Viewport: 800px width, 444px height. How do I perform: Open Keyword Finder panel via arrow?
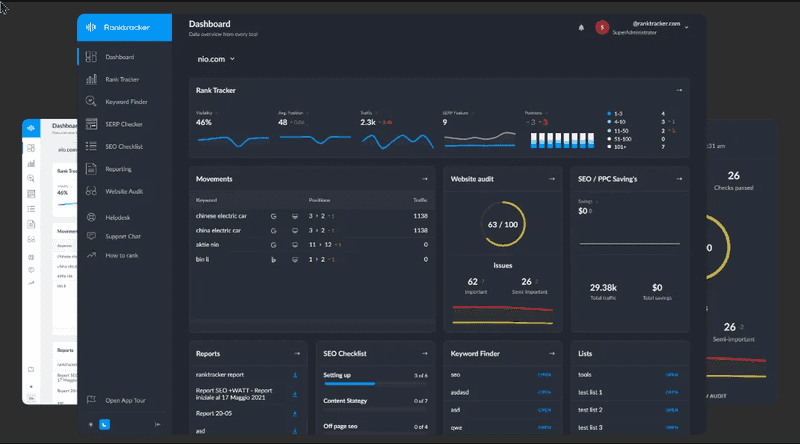pos(552,354)
